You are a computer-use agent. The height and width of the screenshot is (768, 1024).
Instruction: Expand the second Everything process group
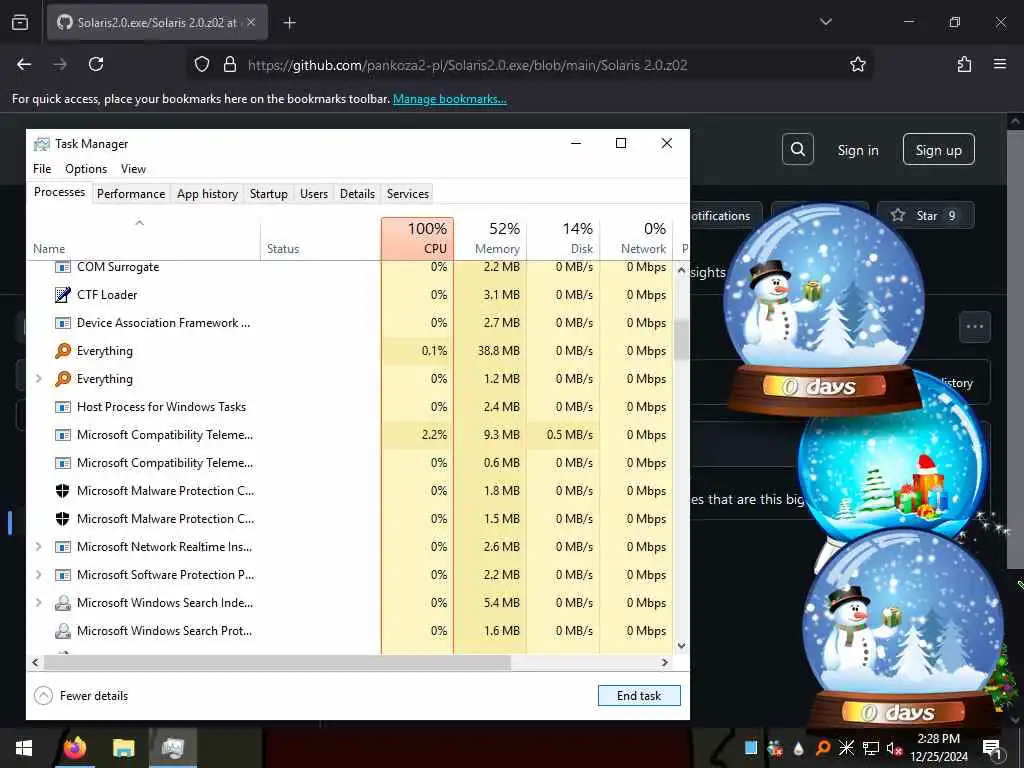click(x=39, y=379)
